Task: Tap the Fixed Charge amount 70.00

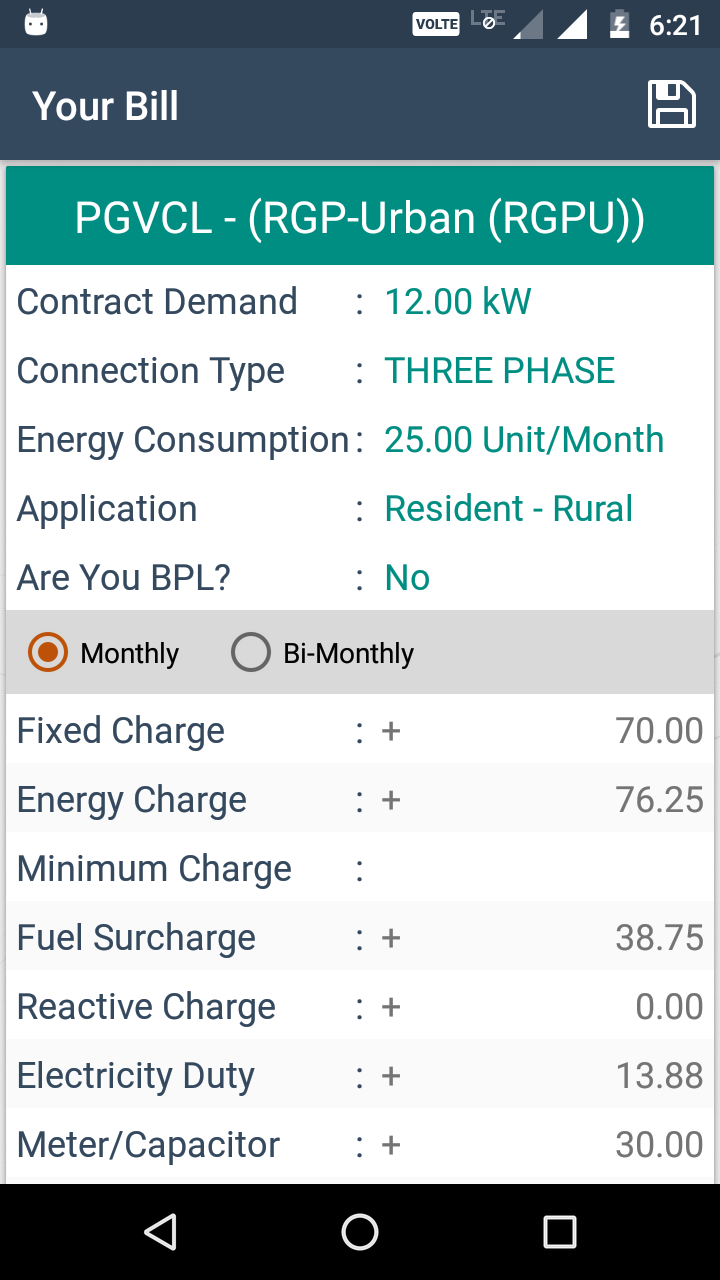Action: [660, 731]
